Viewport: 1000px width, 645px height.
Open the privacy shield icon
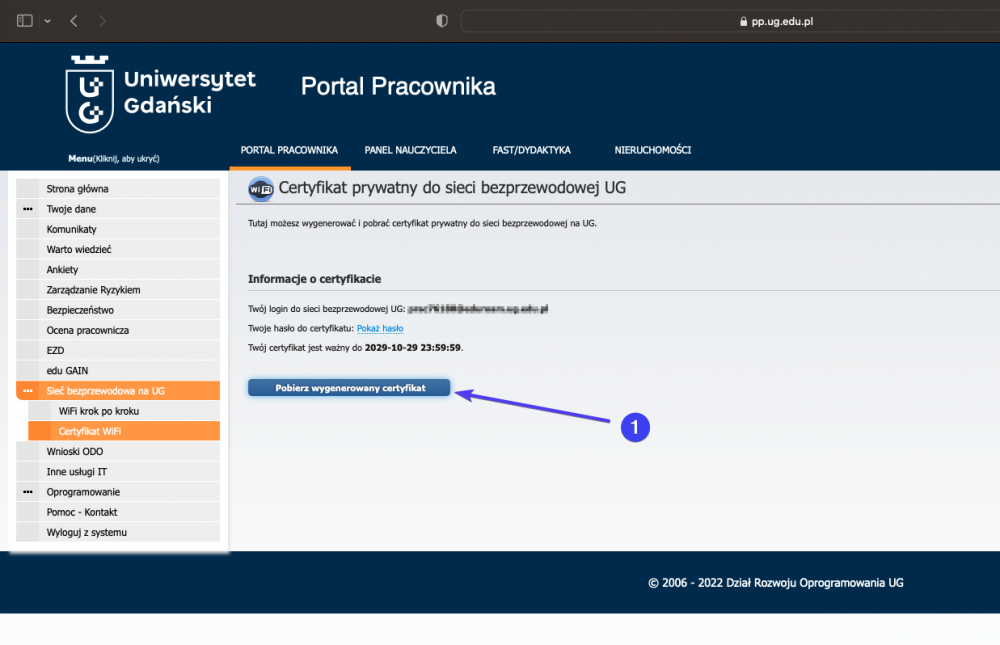442,21
